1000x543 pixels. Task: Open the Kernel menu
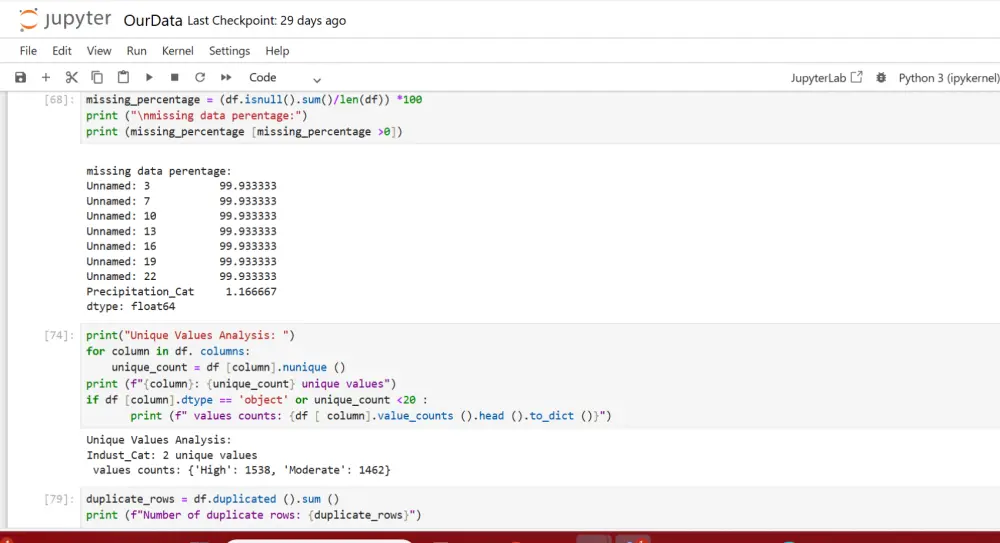pyautogui.click(x=177, y=50)
